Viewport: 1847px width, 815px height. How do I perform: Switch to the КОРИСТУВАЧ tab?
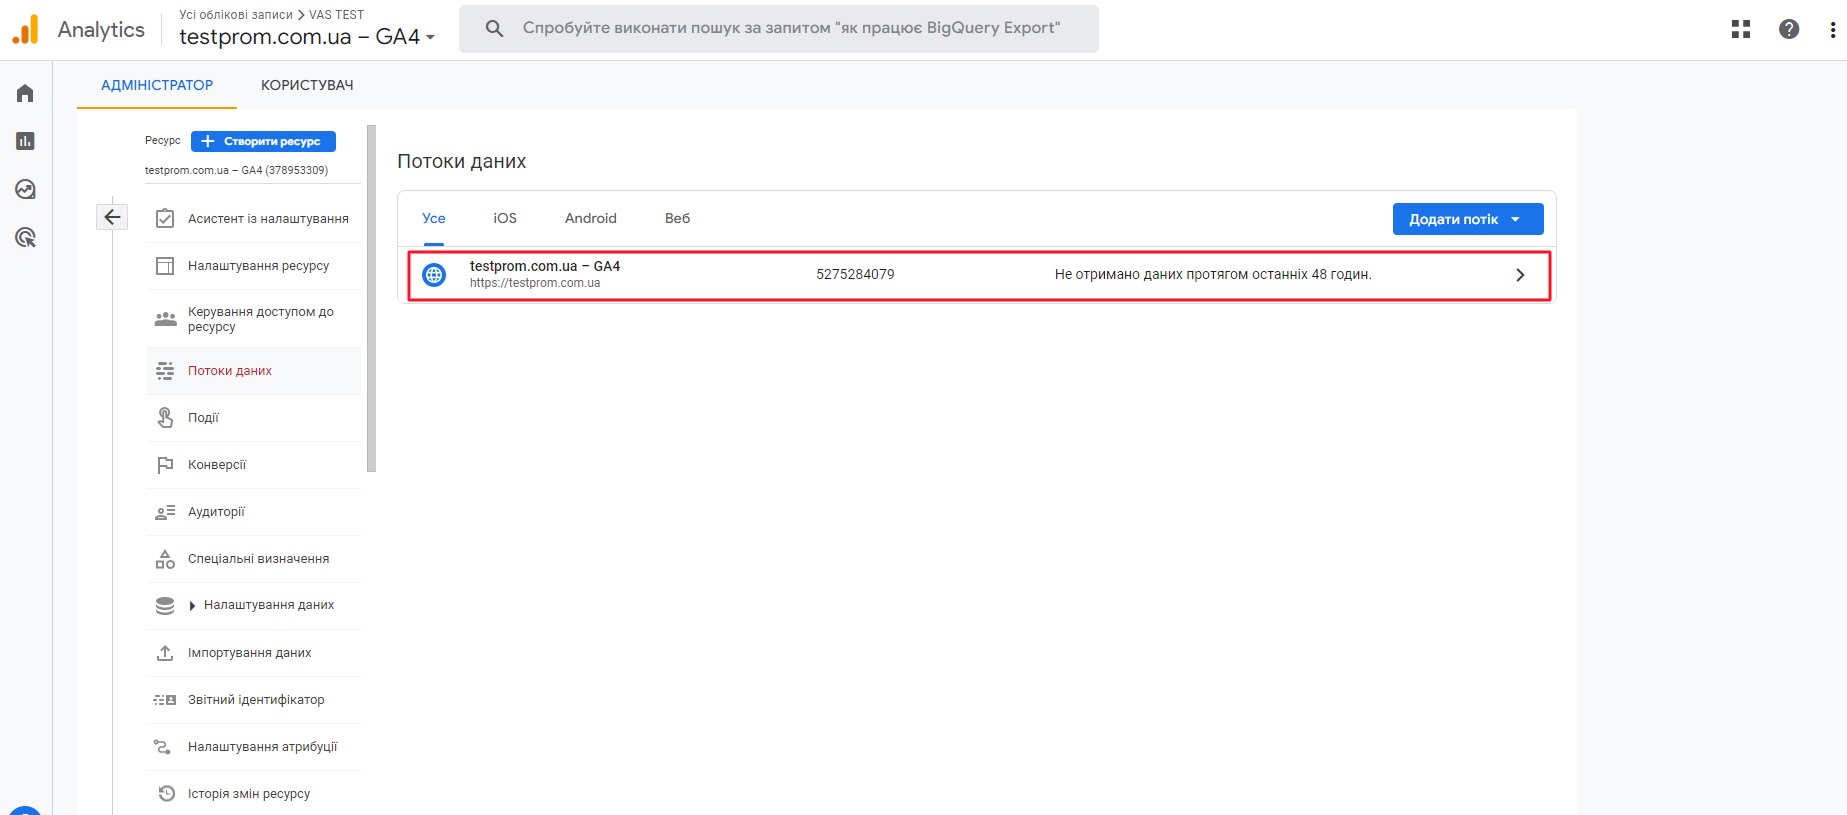[307, 85]
